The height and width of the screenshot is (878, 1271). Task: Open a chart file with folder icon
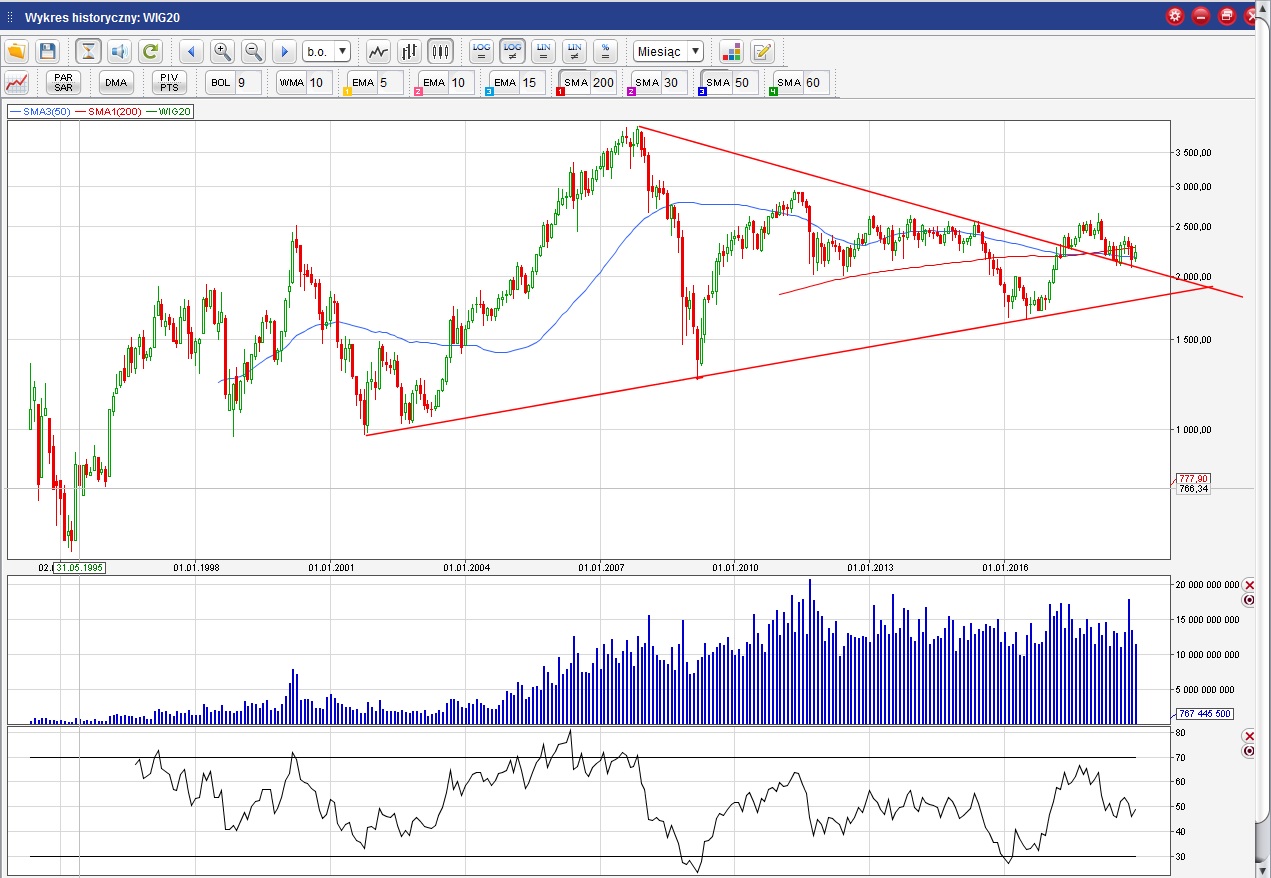click(16, 52)
